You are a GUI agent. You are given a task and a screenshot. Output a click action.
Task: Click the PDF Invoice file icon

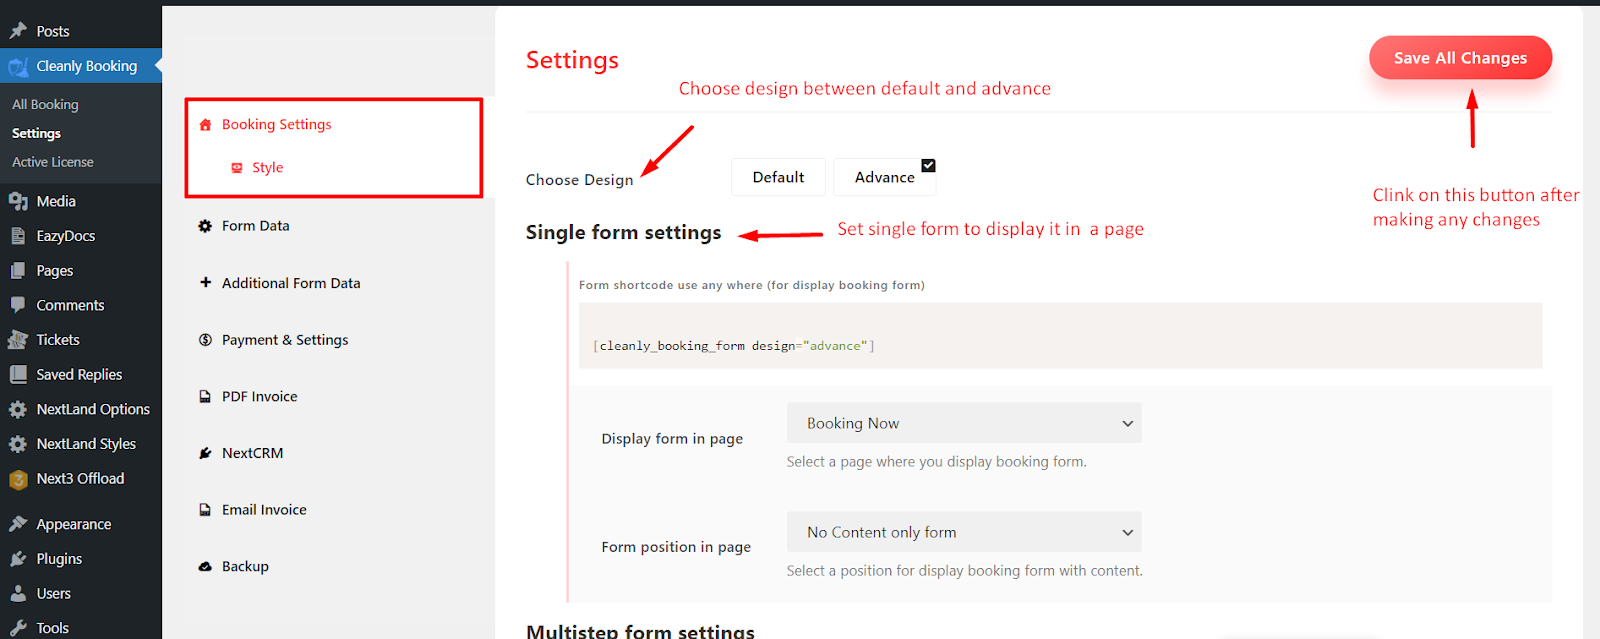tap(205, 396)
